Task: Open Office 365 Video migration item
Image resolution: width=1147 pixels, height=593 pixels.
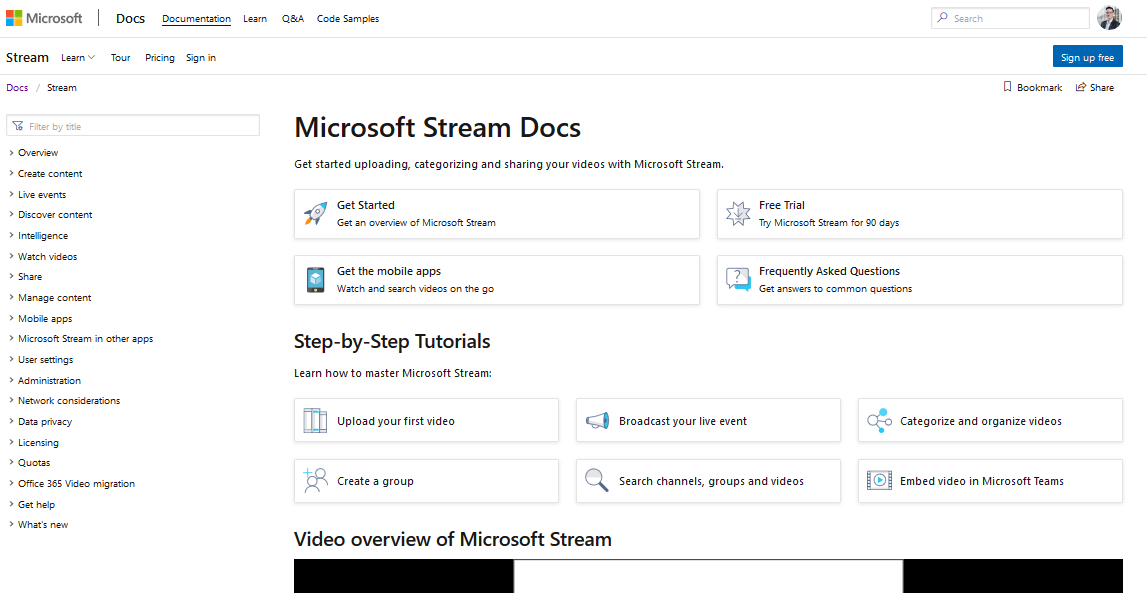Action: [x=77, y=483]
